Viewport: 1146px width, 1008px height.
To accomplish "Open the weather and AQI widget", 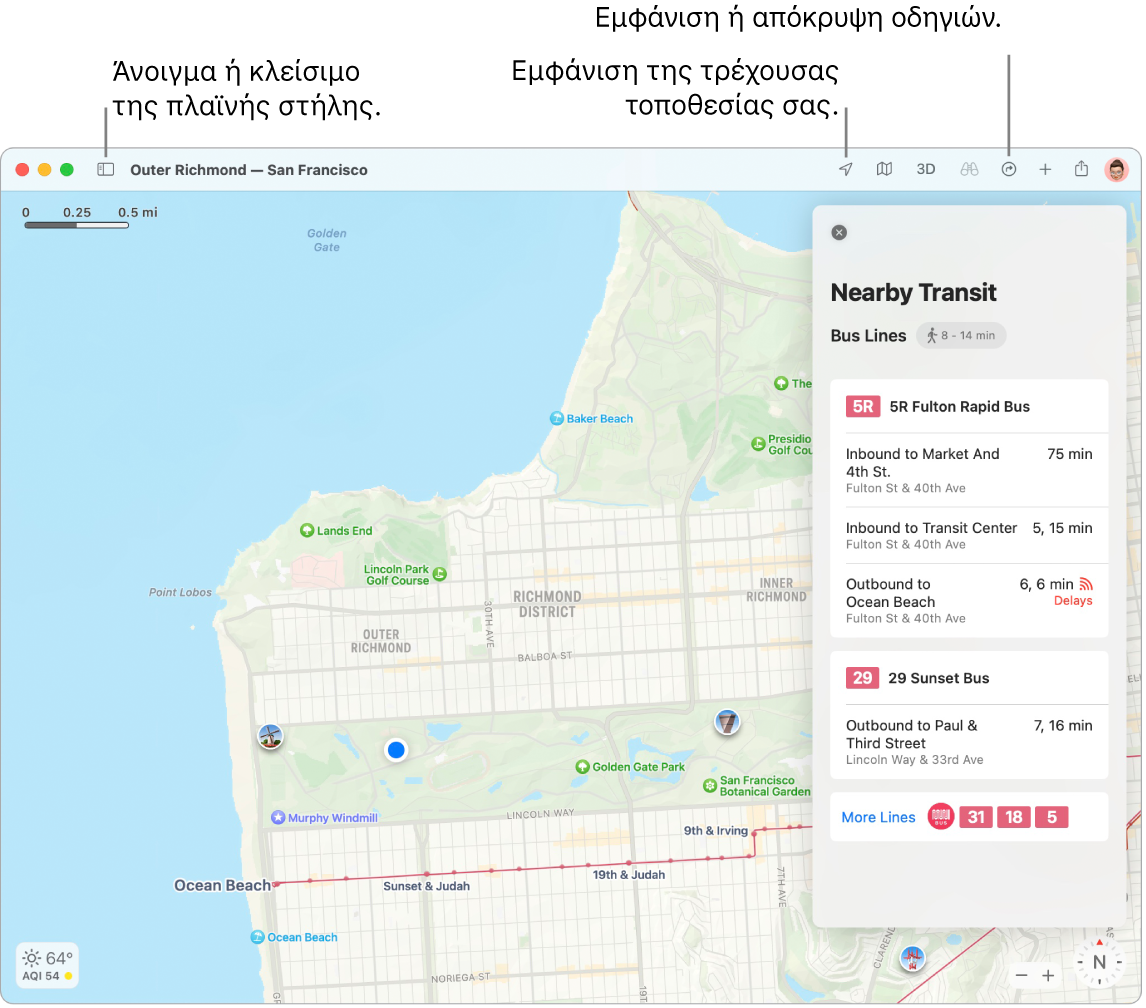I will (46, 965).
